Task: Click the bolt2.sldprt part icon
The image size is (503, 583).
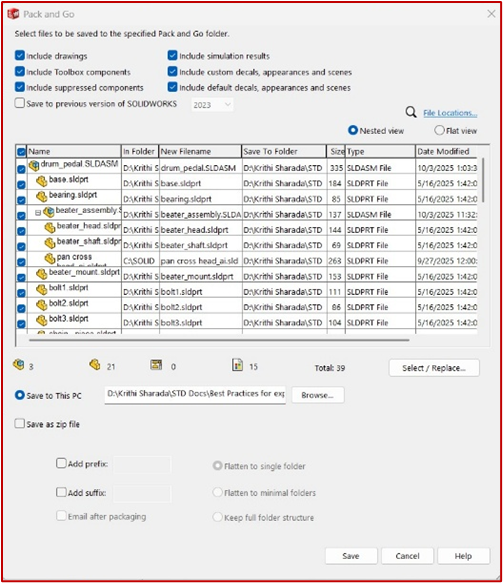Action: (42, 305)
